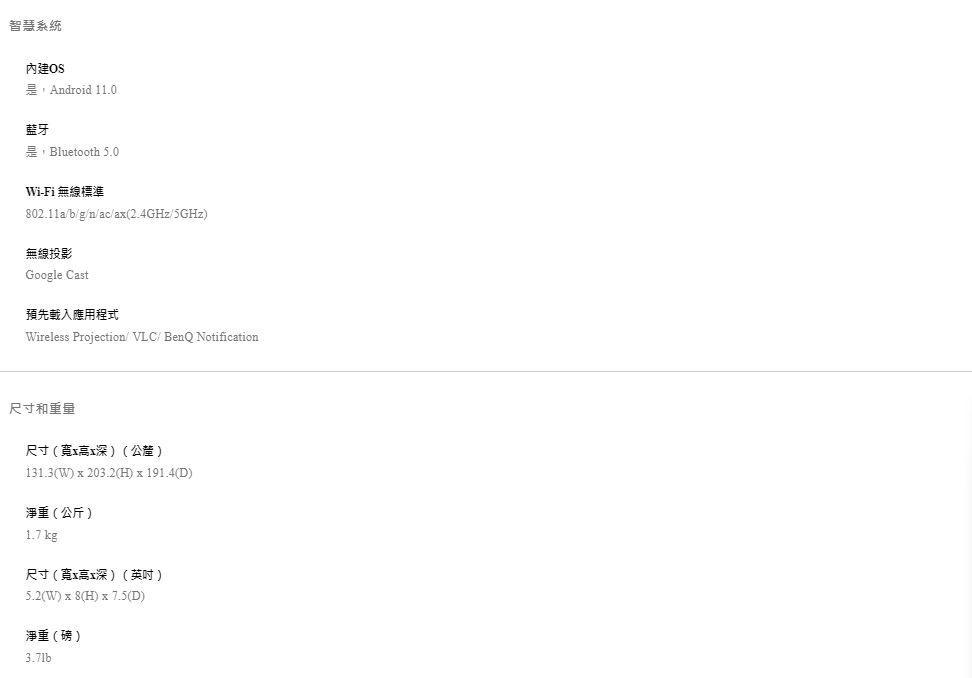Click the 3.7lb weight value
The image size is (972, 678).
[x=38, y=658]
